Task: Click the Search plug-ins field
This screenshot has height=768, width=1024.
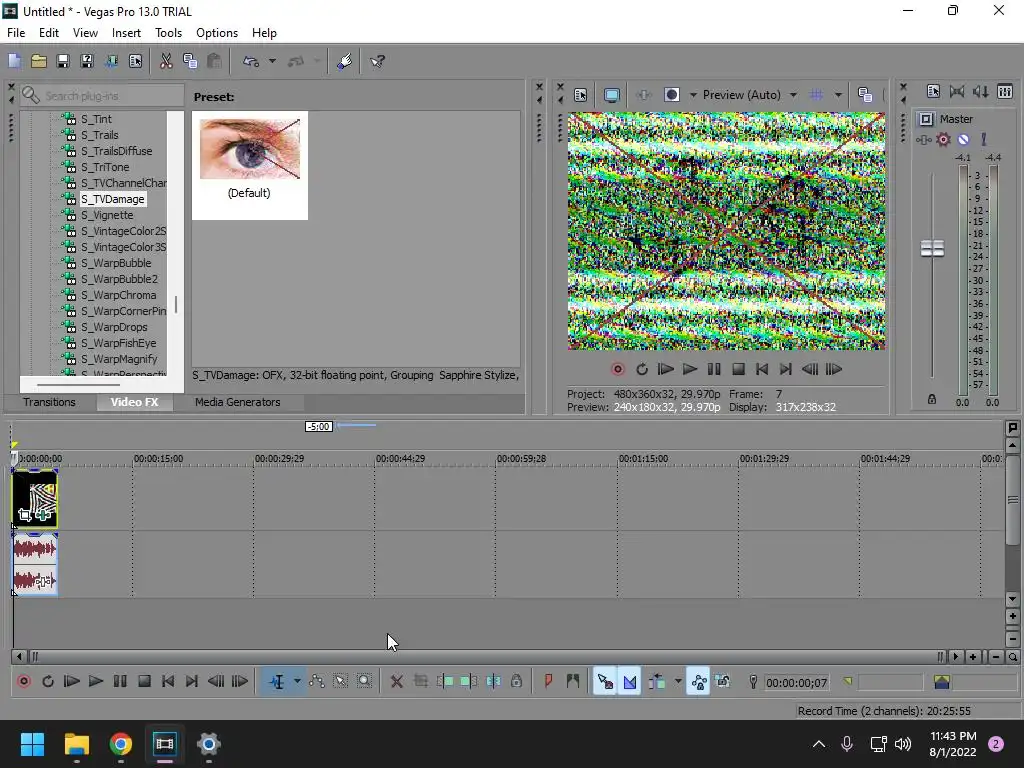Action: (102, 95)
